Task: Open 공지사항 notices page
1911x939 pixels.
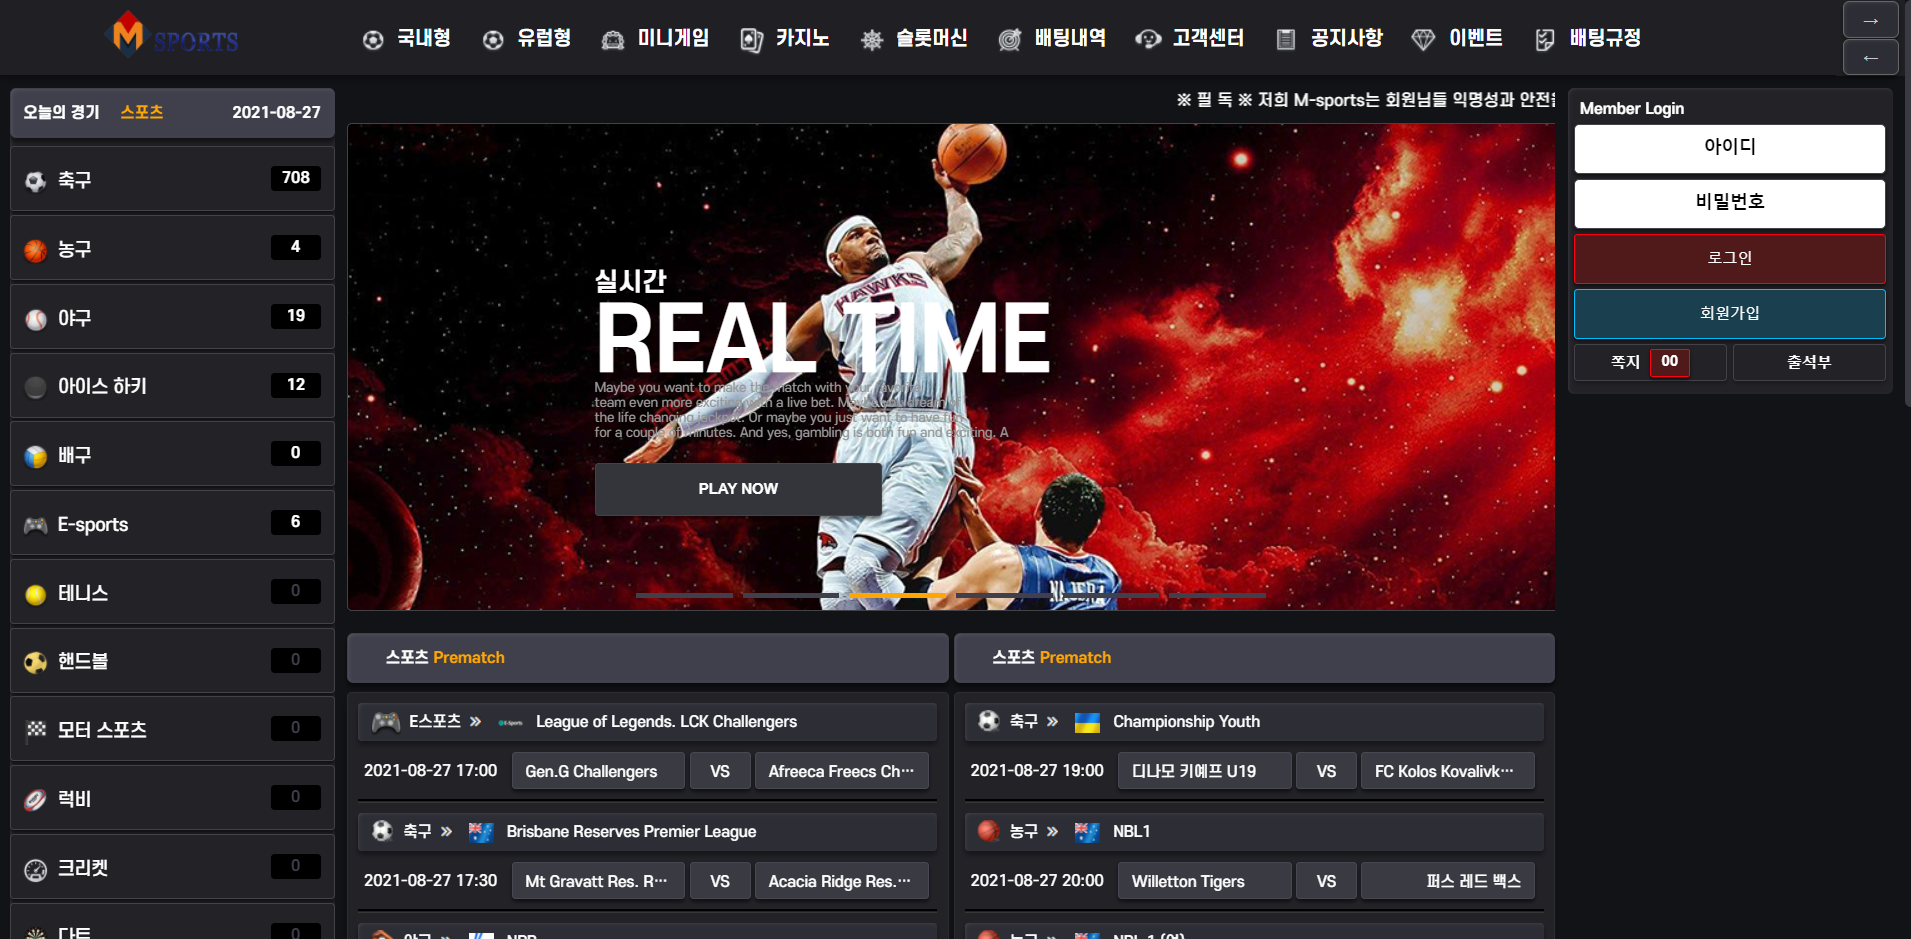Action: point(1329,38)
